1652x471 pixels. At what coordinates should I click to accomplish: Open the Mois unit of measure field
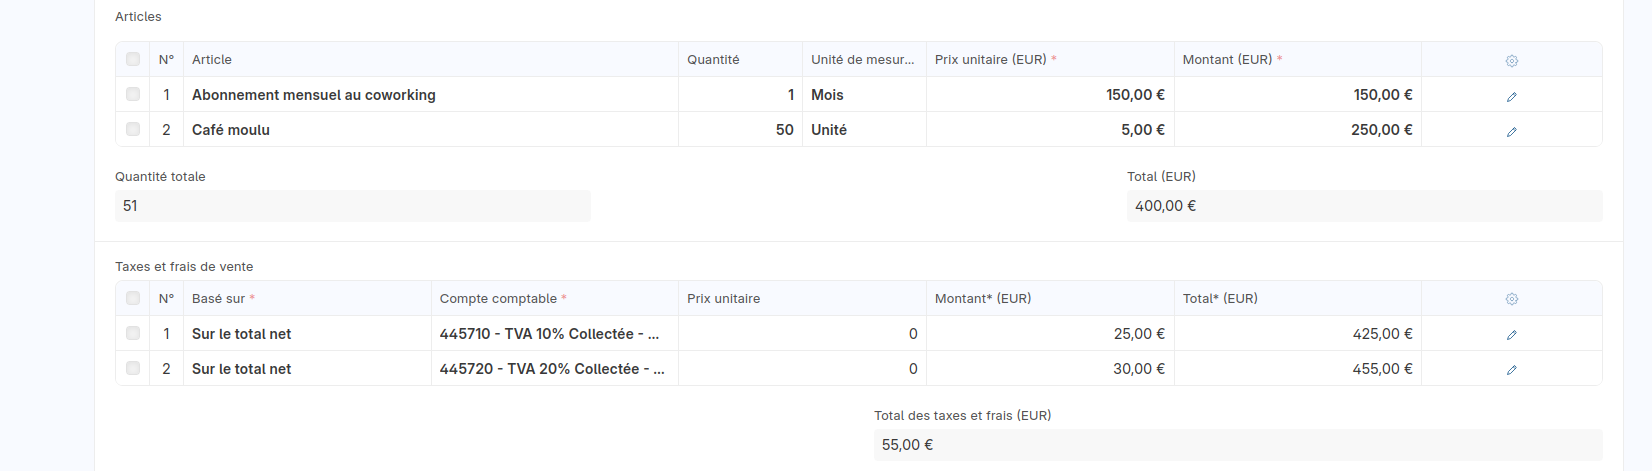tap(864, 95)
